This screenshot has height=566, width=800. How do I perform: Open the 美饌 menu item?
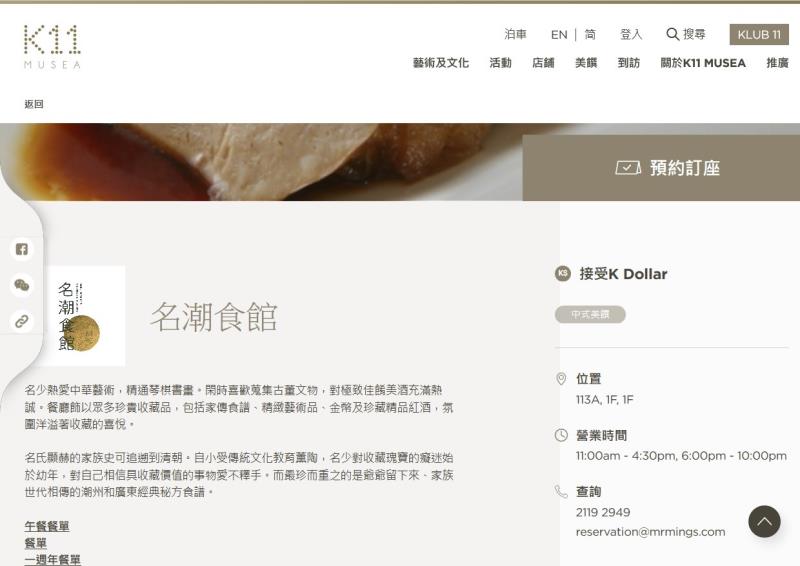pos(586,63)
